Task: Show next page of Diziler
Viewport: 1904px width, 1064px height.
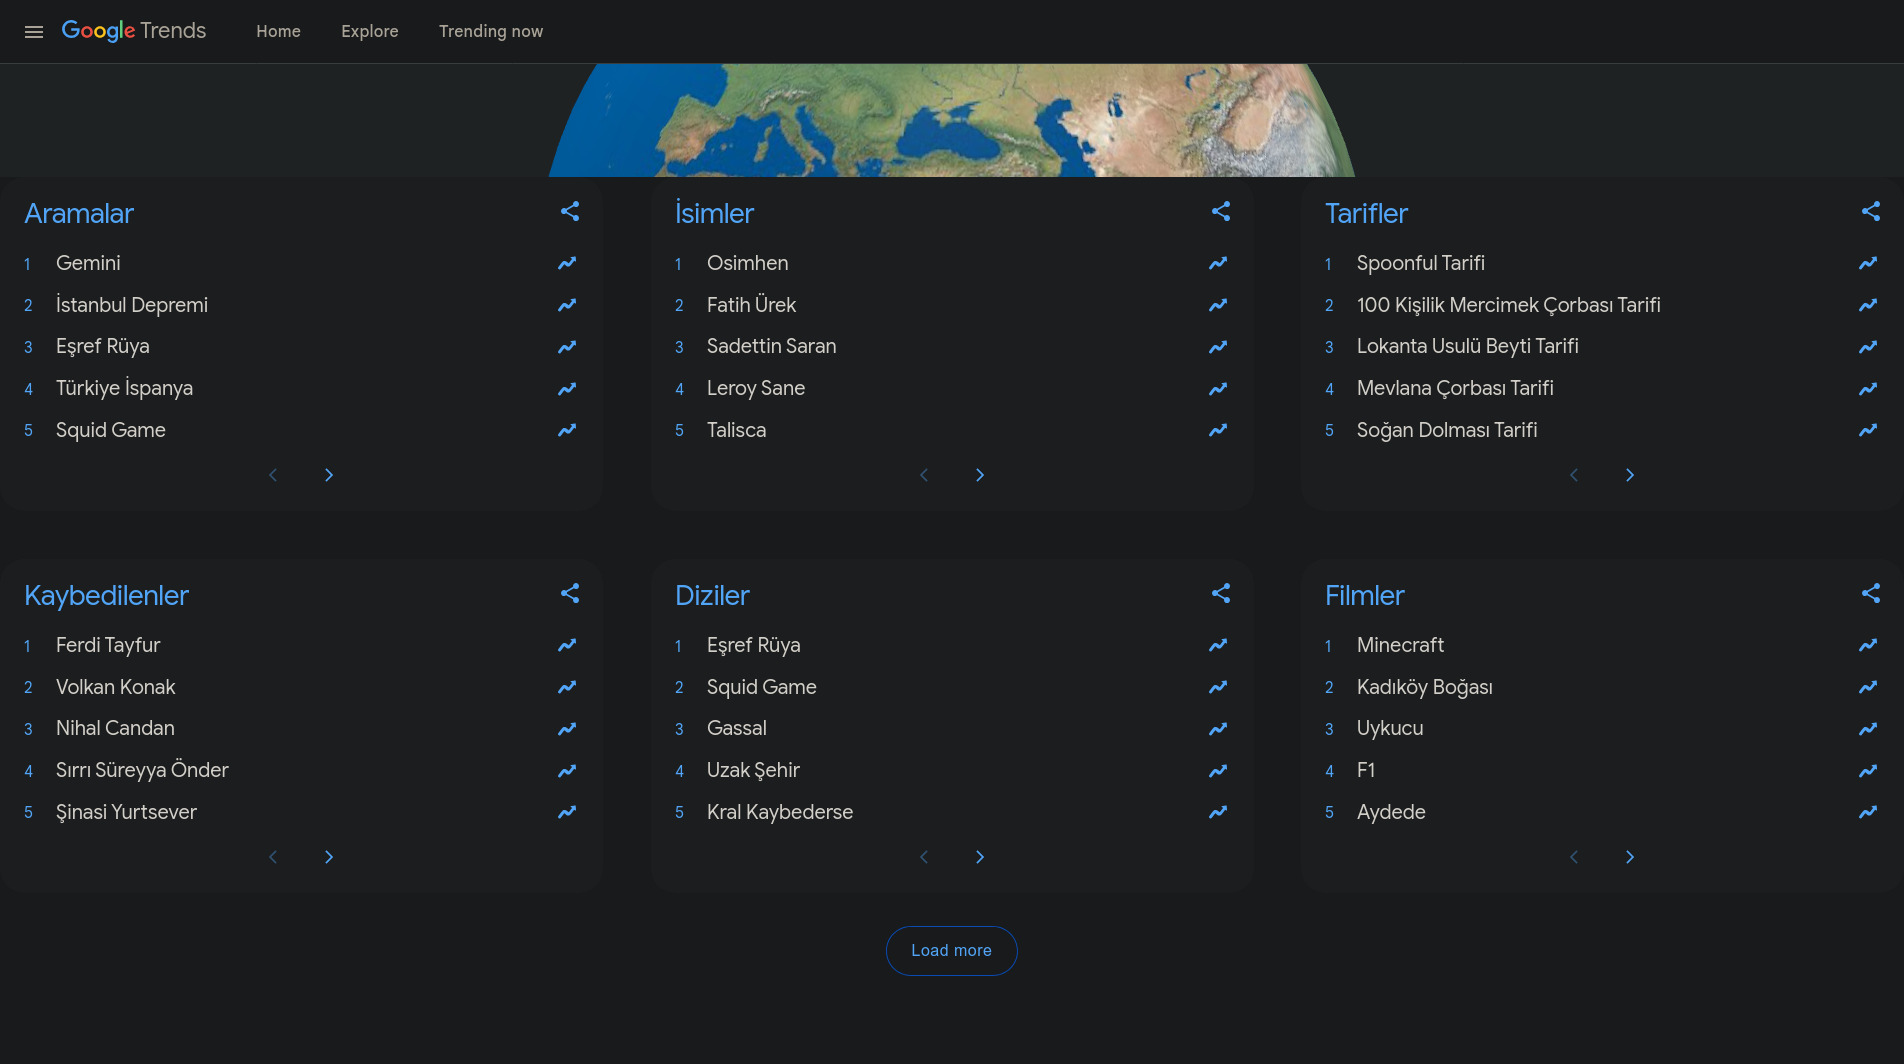Action: [980, 857]
